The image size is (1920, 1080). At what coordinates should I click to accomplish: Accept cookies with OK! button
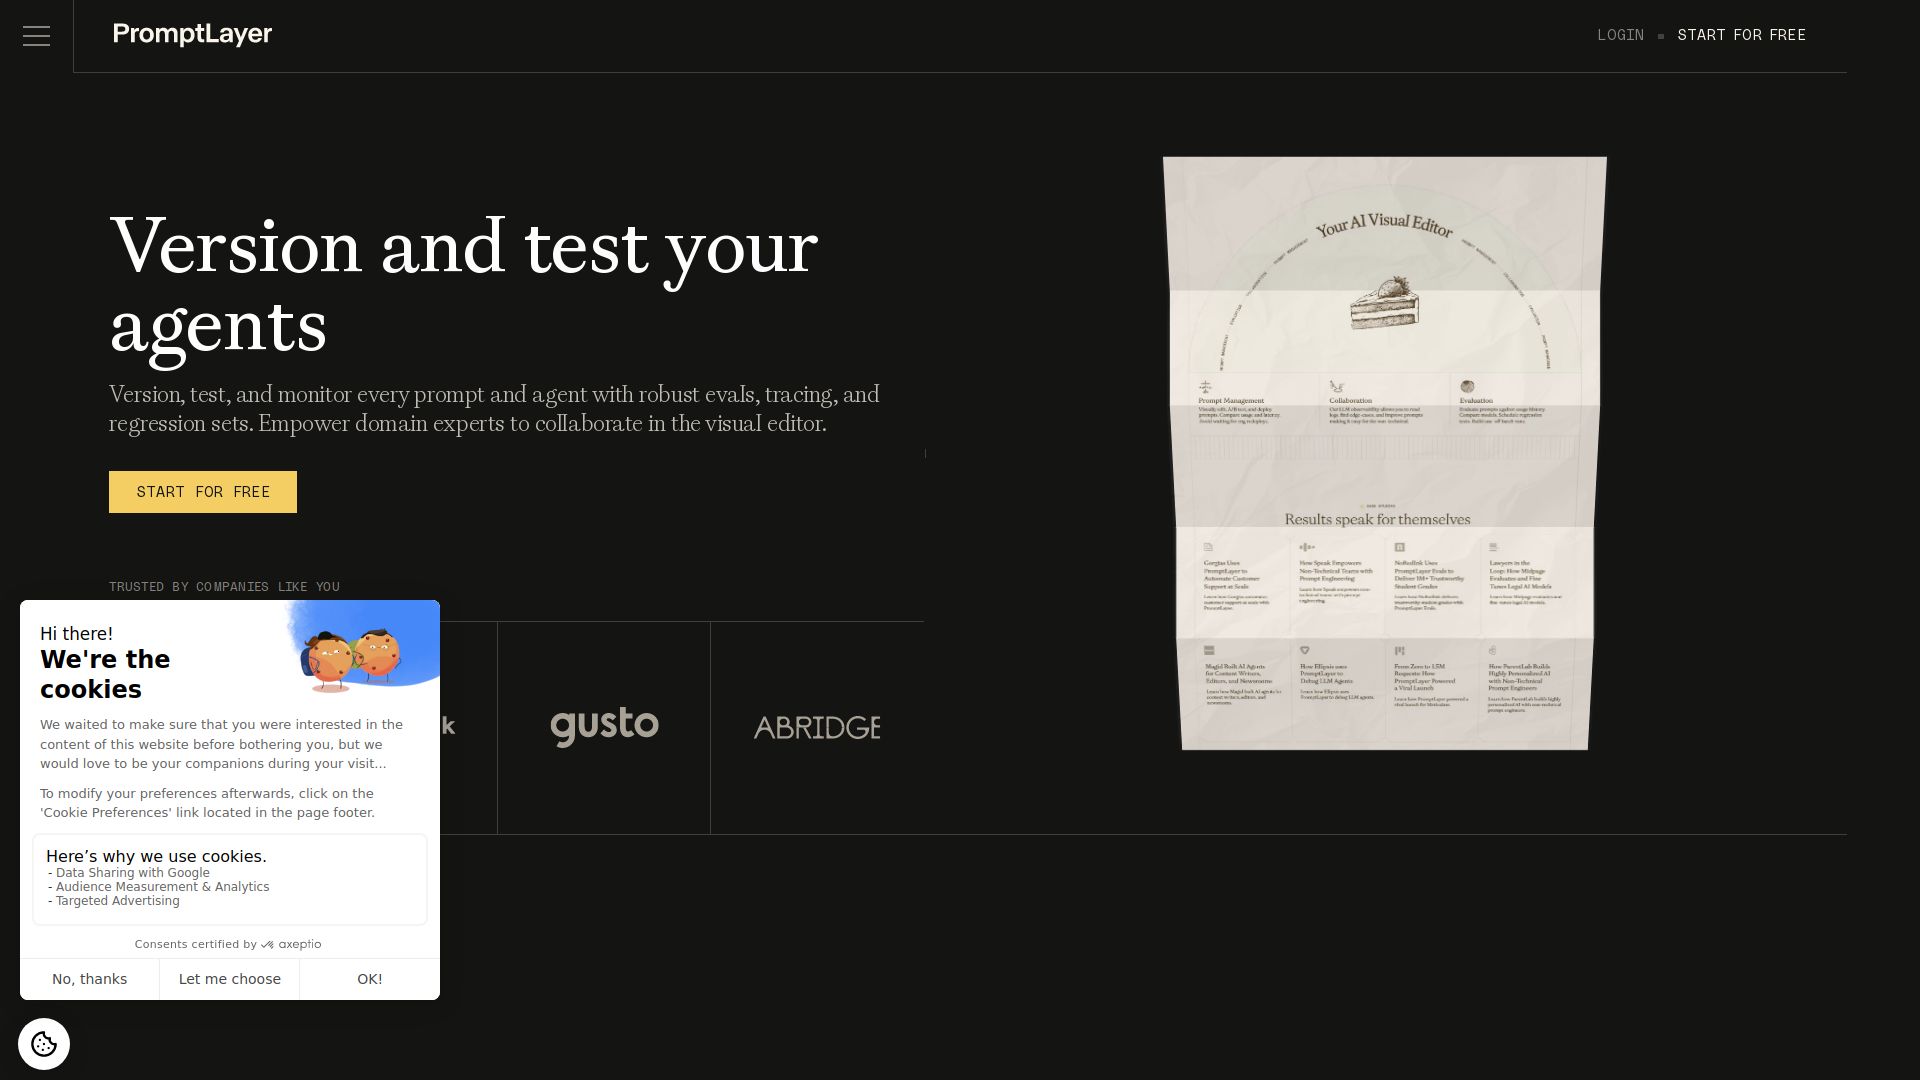[369, 979]
